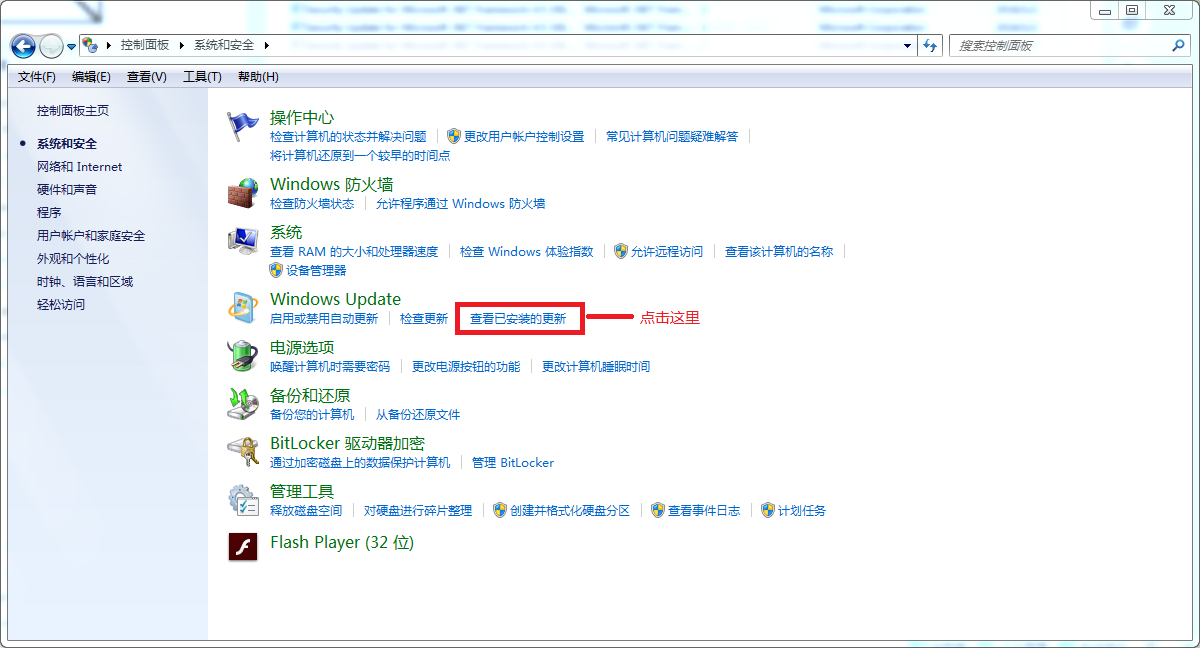
Task: Select 硬件和声音 in sidebar
Action: click(67, 190)
